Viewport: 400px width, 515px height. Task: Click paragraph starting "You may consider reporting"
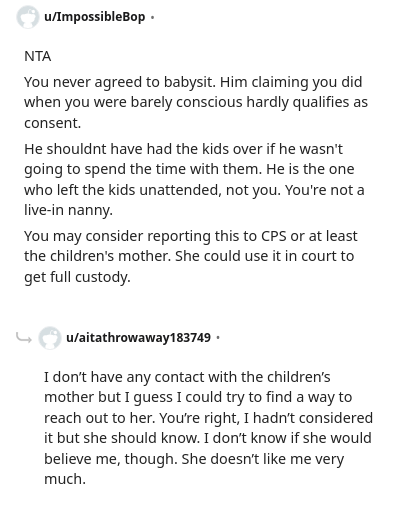coord(190,256)
